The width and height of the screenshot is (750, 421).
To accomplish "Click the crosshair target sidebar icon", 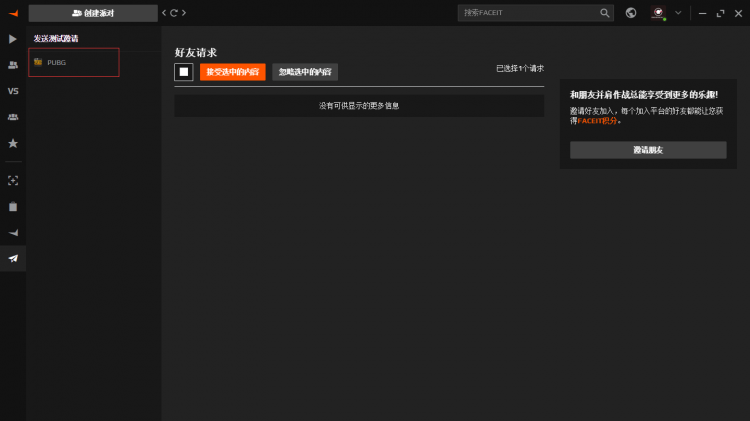I will click(x=13, y=180).
